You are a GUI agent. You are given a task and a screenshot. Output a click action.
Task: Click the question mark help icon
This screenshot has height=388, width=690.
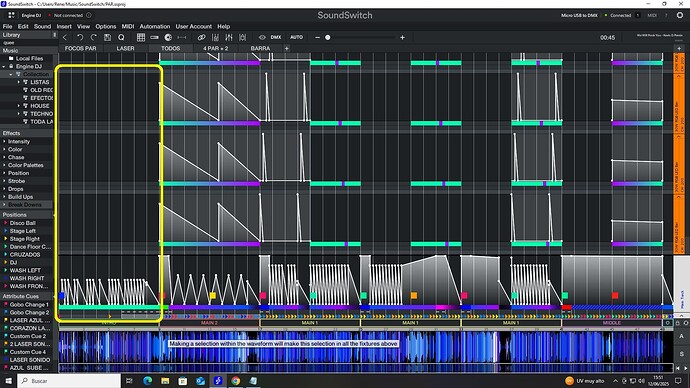[x=666, y=15]
